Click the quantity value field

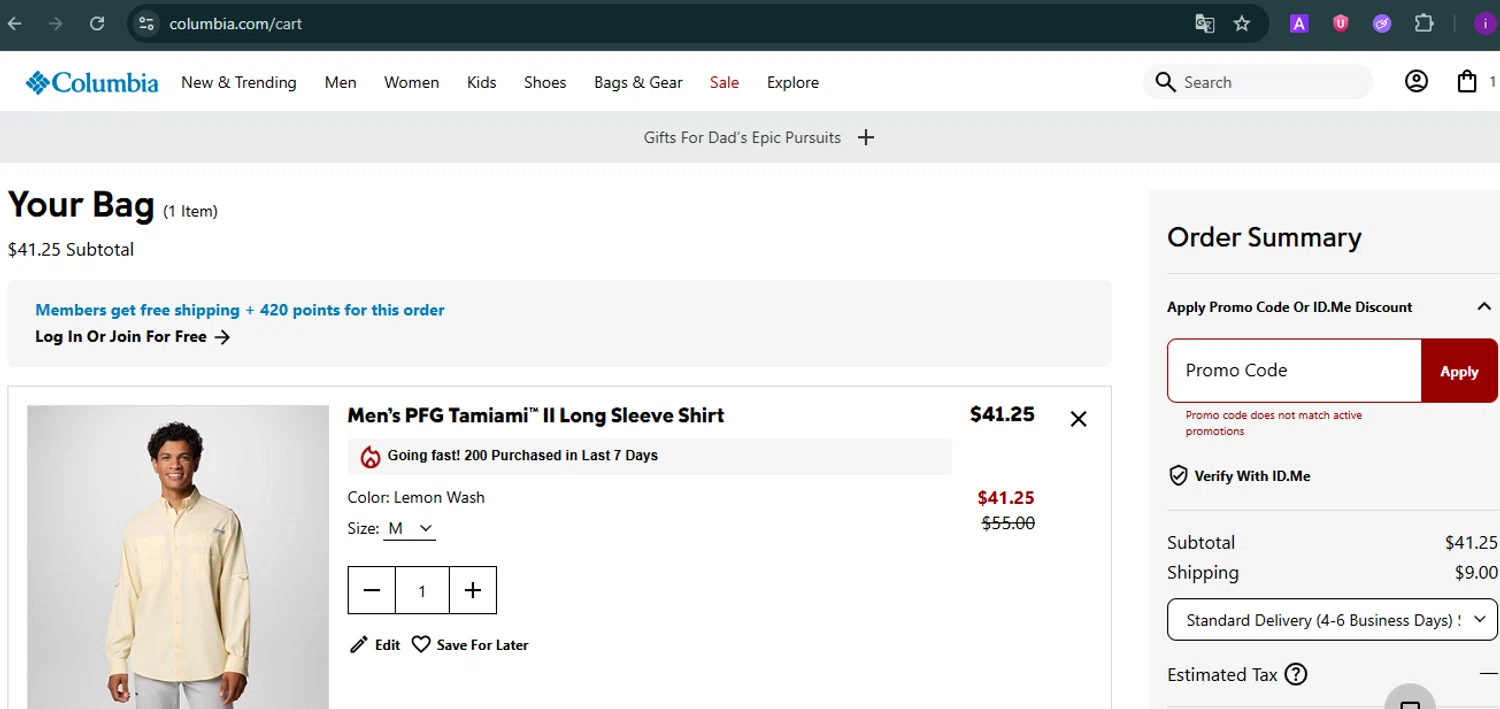click(422, 590)
